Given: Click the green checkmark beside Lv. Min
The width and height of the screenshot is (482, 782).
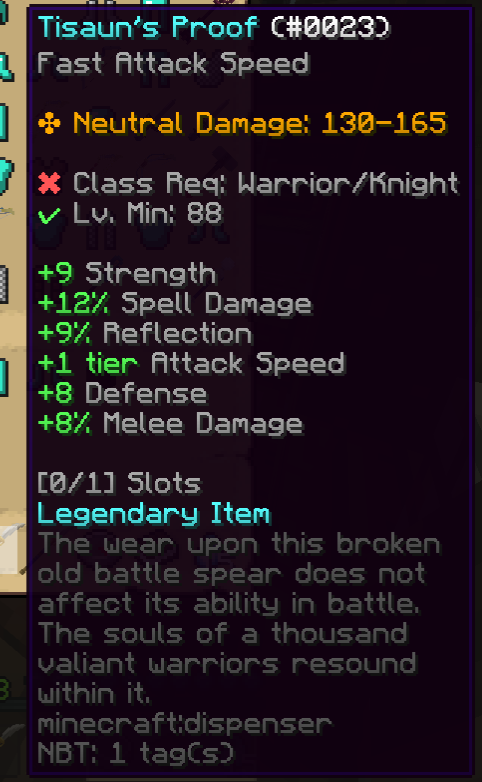Looking at the screenshot, I should [49, 215].
